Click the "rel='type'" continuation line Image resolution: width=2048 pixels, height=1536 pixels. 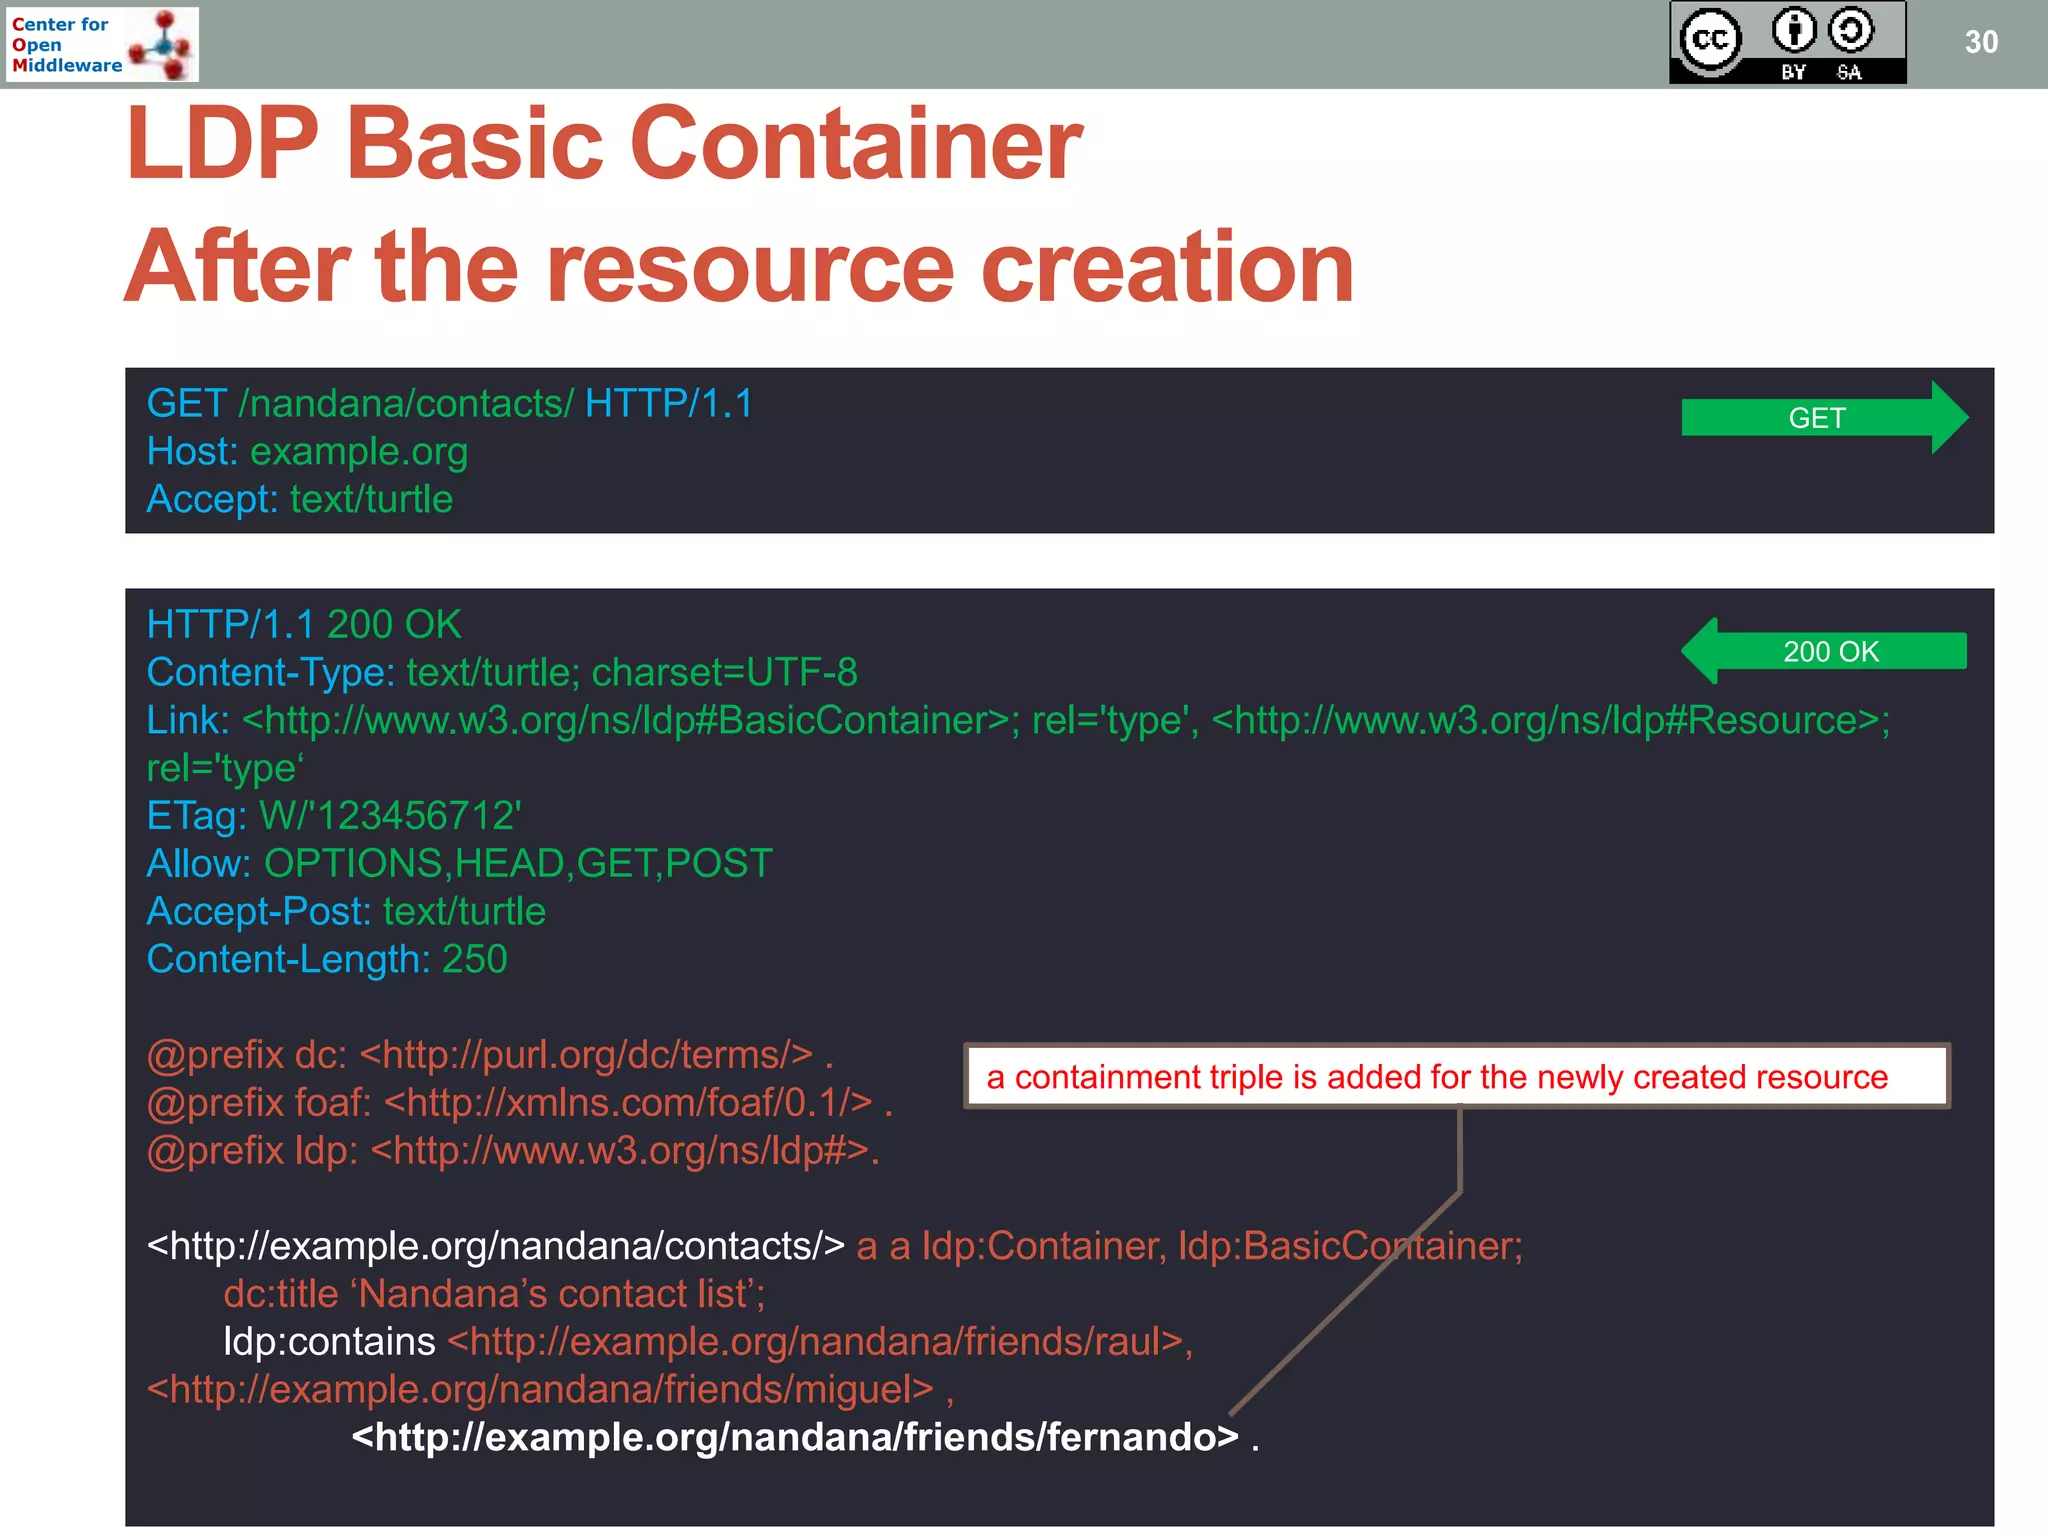click(225, 768)
